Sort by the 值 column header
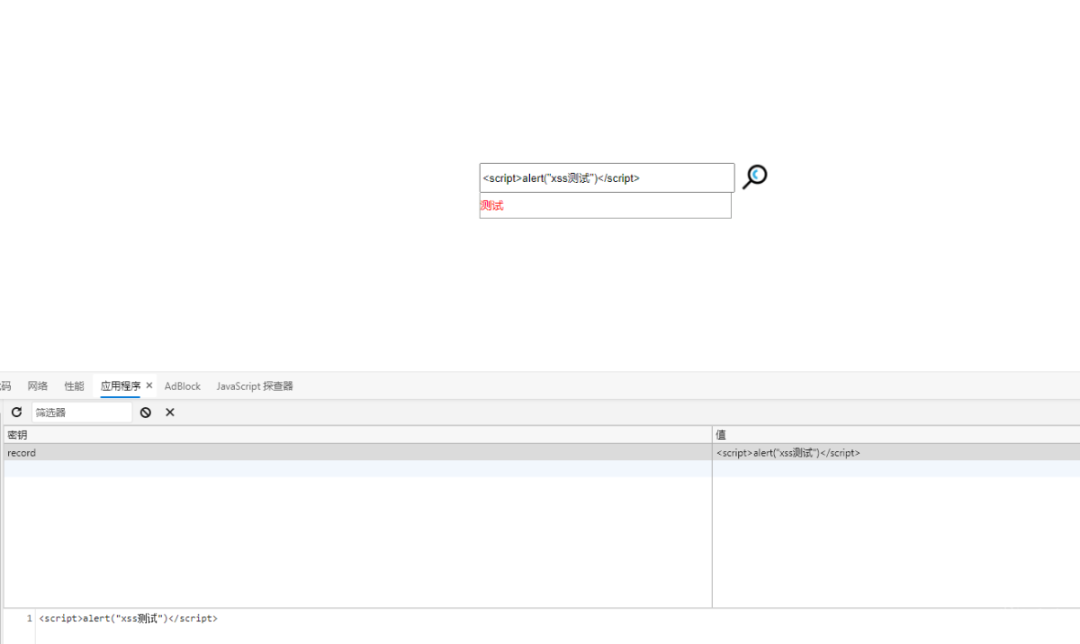This screenshot has width=1080, height=644. [896, 435]
